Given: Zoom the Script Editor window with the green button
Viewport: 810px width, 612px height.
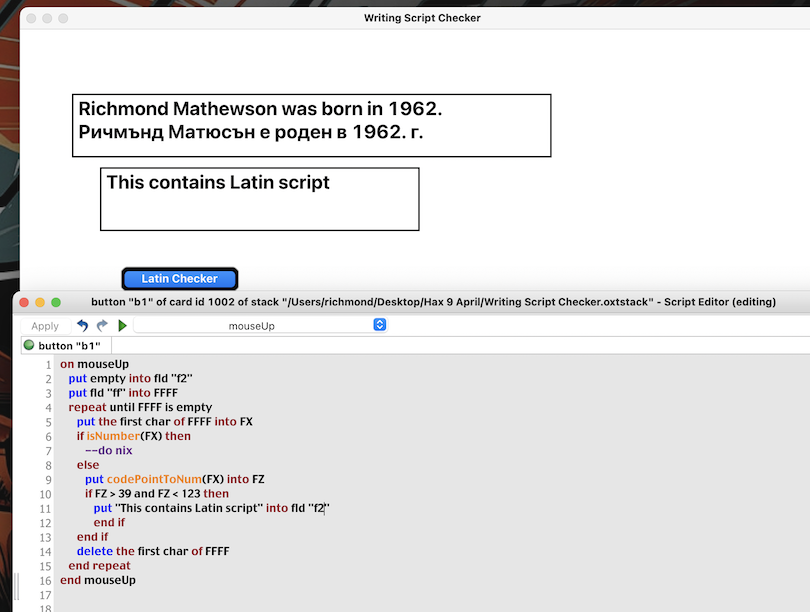Looking at the screenshot, I should tap(56, 302).
